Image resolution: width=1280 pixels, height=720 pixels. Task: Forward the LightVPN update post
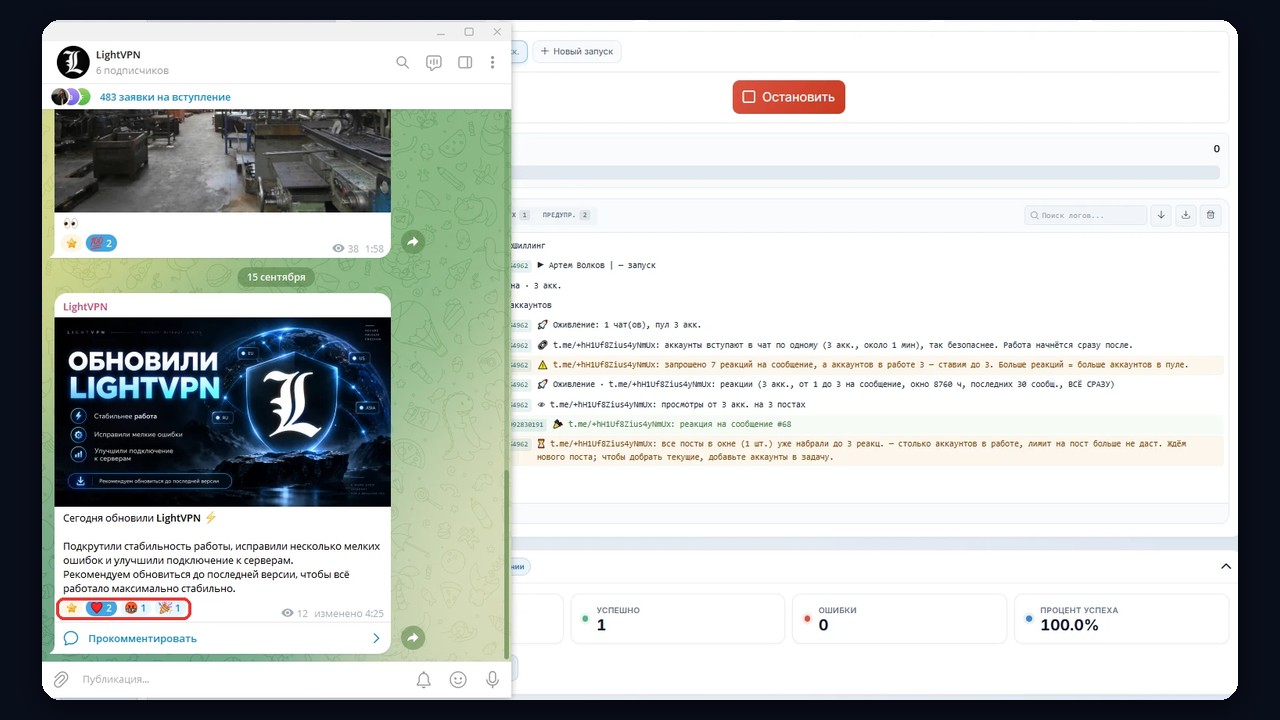pos(413,637)
